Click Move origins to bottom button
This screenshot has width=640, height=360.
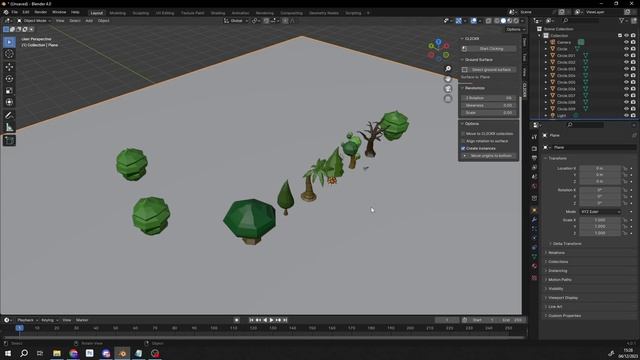489,156
